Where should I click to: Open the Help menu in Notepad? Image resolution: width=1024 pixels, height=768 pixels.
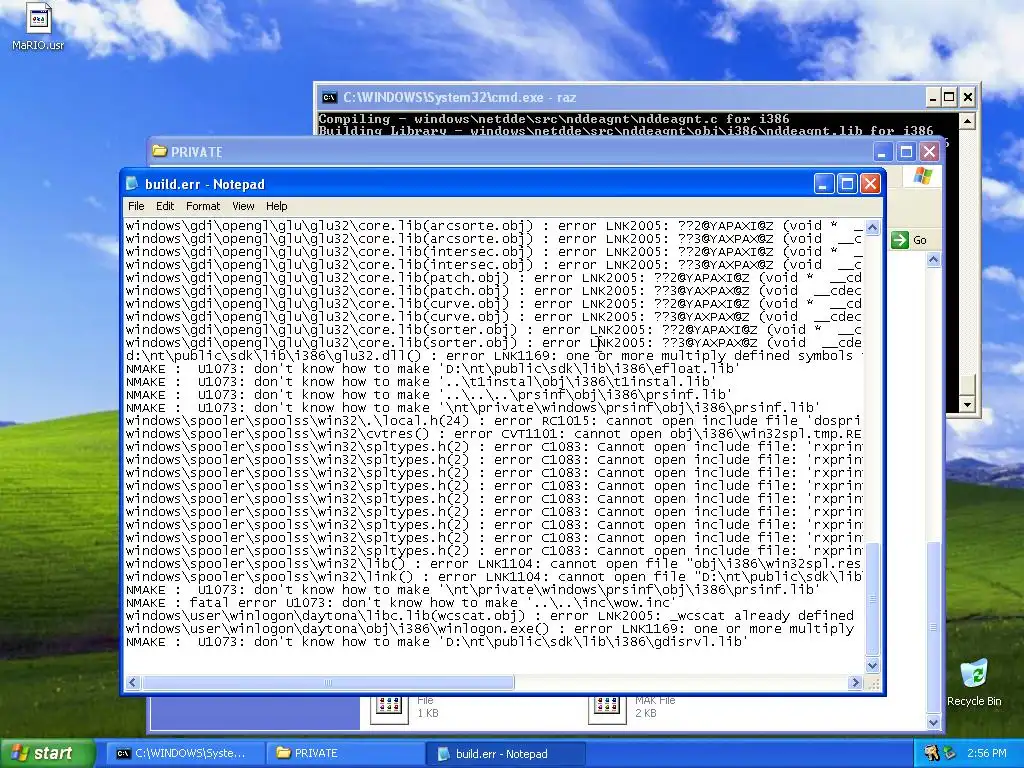[276, 206]
